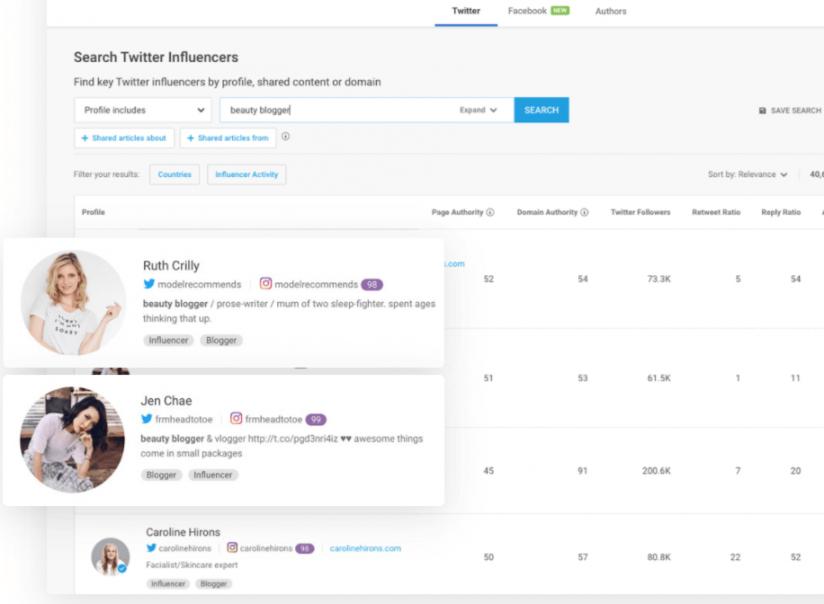Click info icon after Shared articles from

click(x=286, y=137)
